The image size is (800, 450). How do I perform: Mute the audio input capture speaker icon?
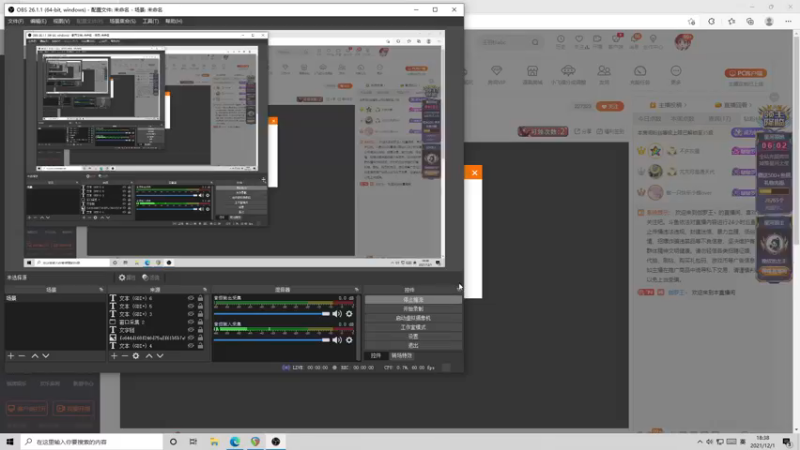[337, 340]
